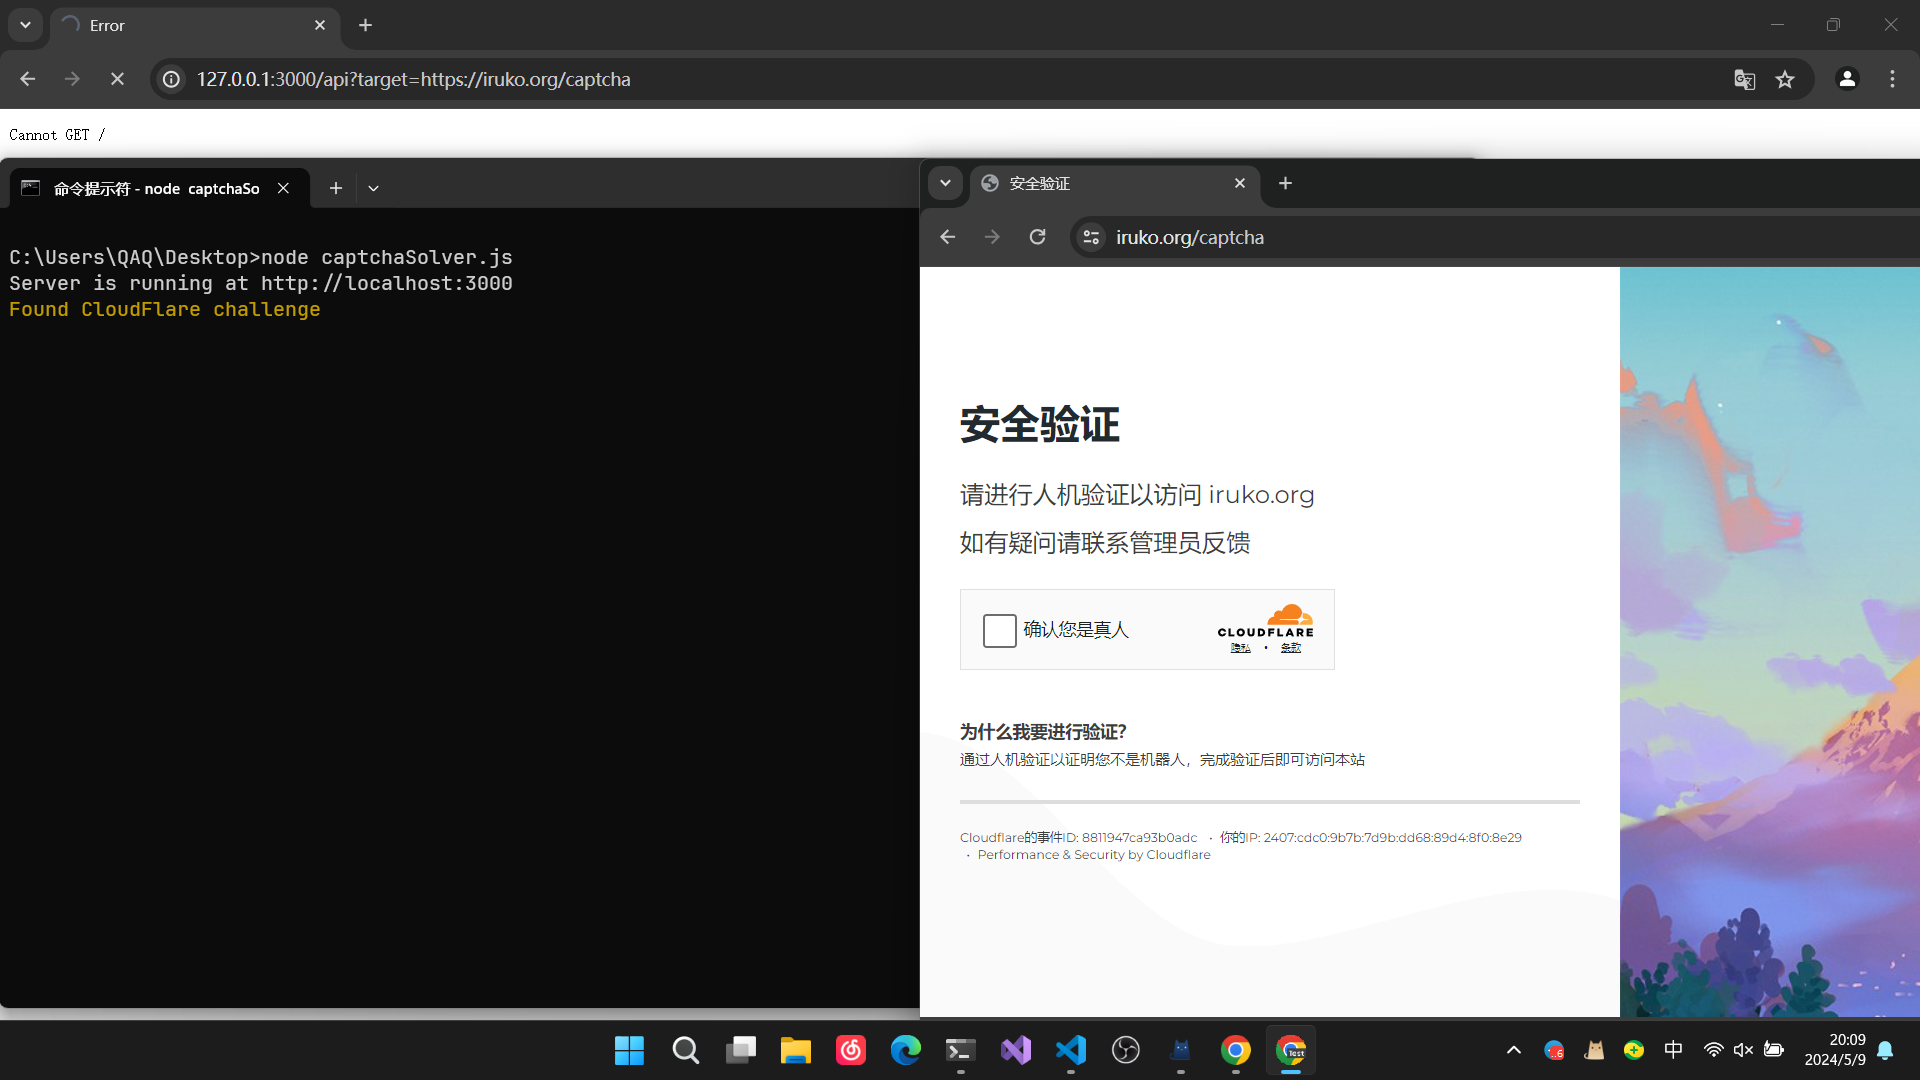Click the Cloudflare privacy link under the logo
The width and height of the screenshot is (1920, 1080).
click(x=1240, y=648)
